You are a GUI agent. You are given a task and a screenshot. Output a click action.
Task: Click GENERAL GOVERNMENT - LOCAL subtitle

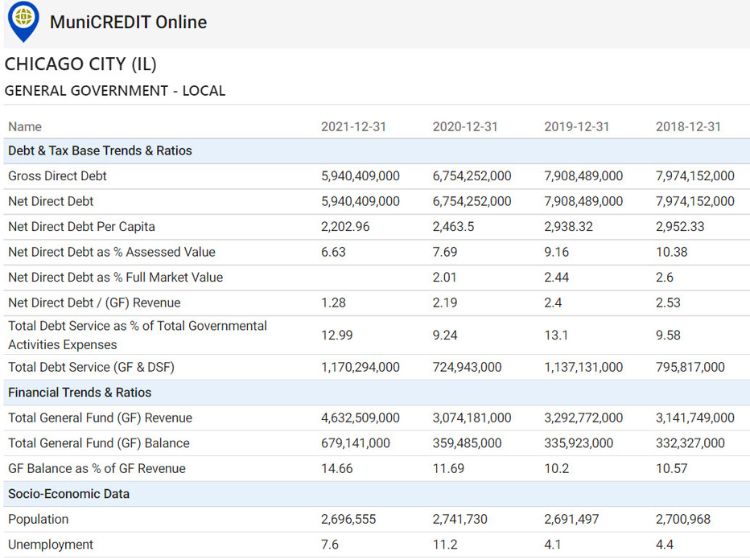tap(115, 91)
